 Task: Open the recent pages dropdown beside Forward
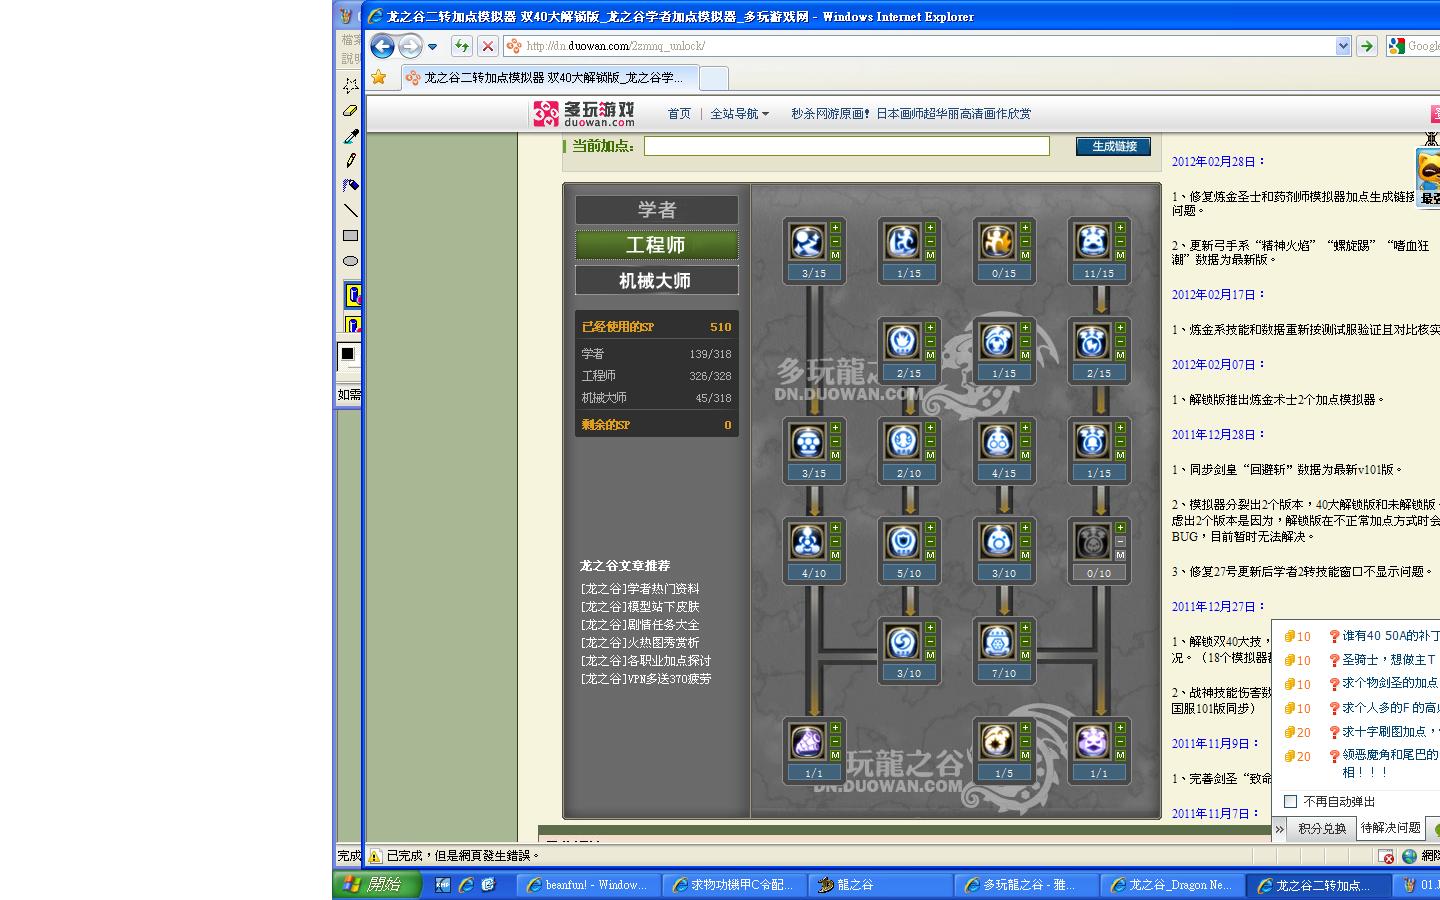pyautogui.click(x=432, y=46)
